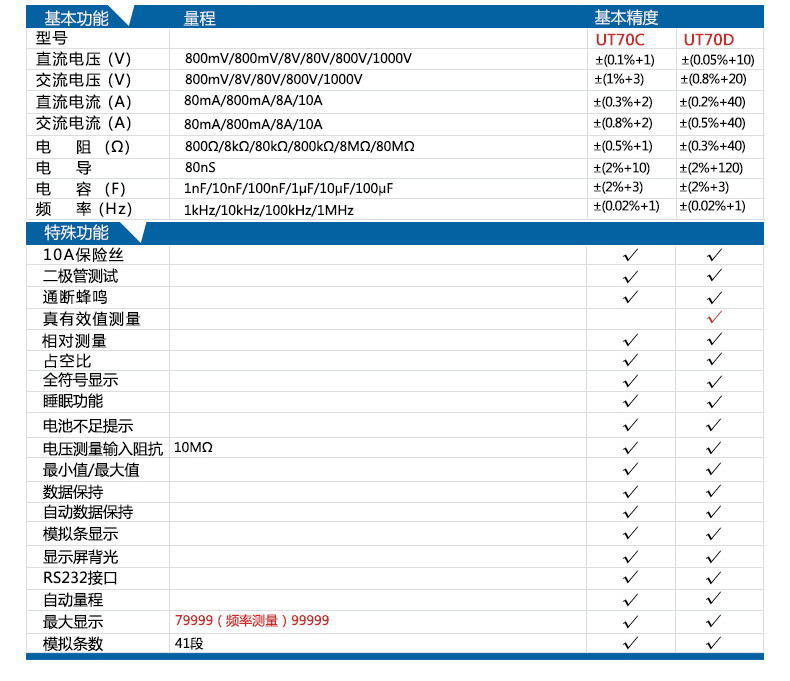
Task: Click UT70D checkmark in RS232接口 row
Action: tap(714, 577)
